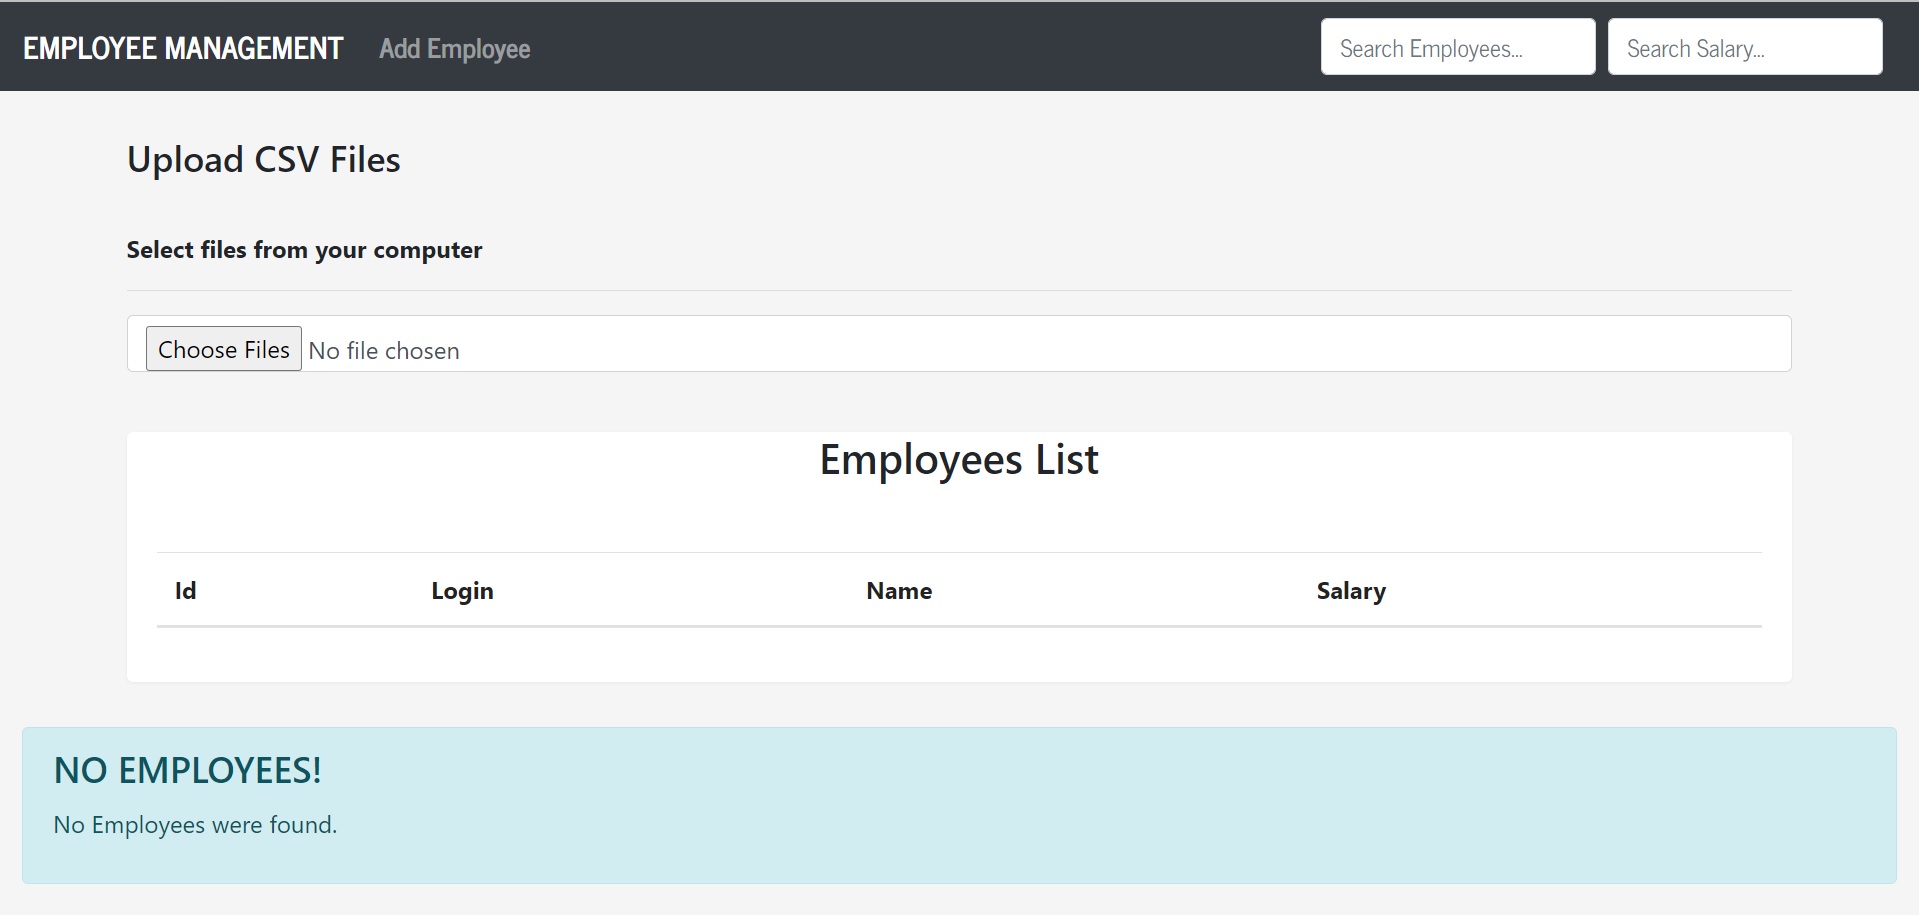Click the Search Salary input field
The height and width of the screenshot is (915, 1919).
coord(1743,46)
